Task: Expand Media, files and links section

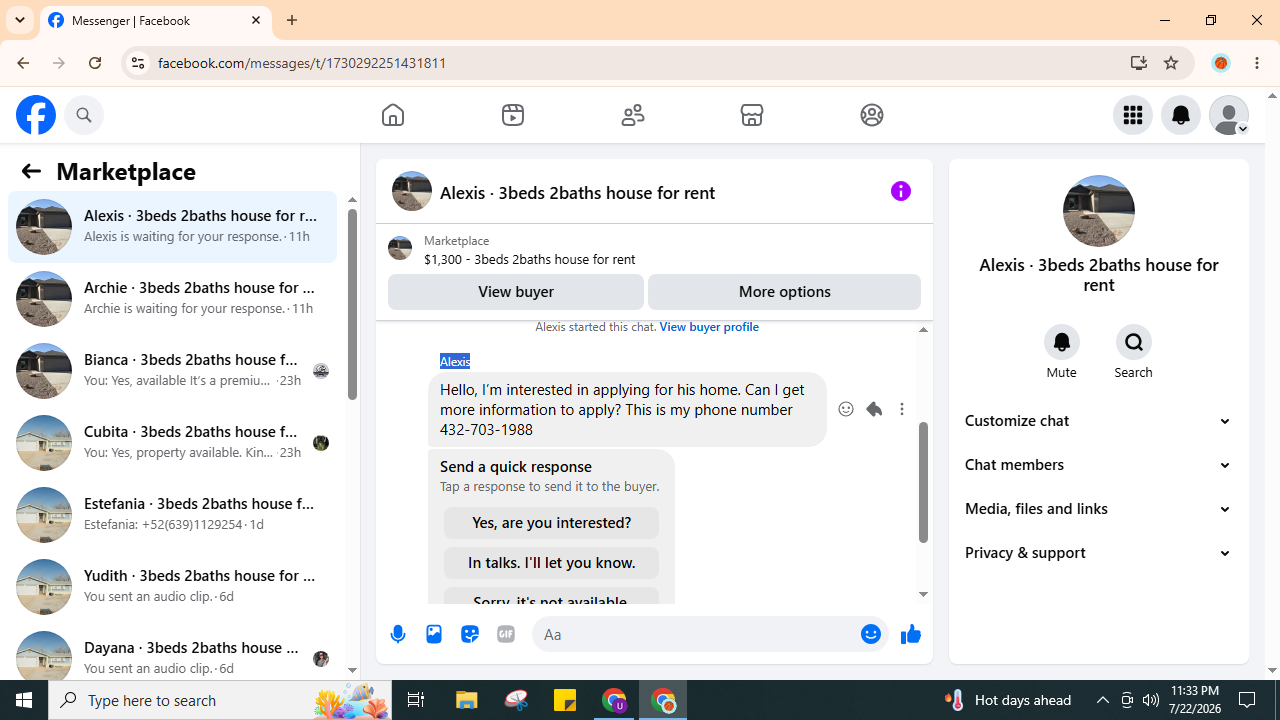Action: click(1099, 509)
